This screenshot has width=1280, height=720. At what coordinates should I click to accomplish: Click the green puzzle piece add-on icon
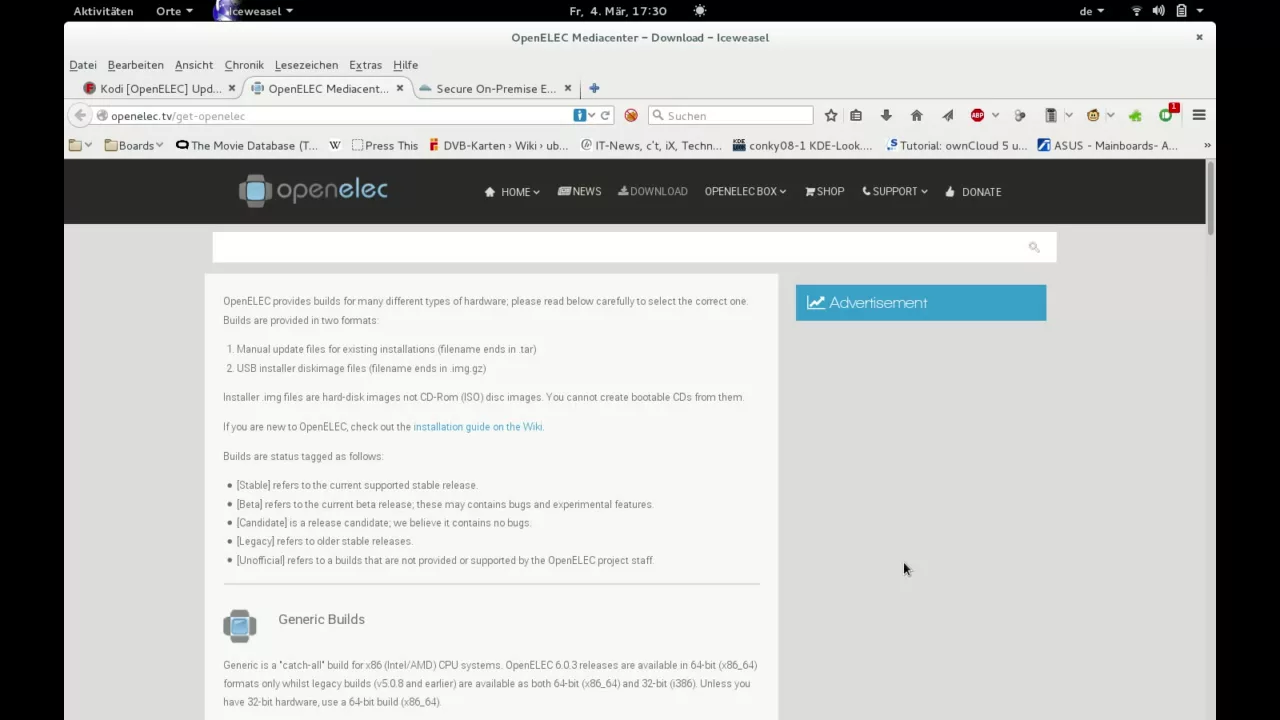(1135, 115)
